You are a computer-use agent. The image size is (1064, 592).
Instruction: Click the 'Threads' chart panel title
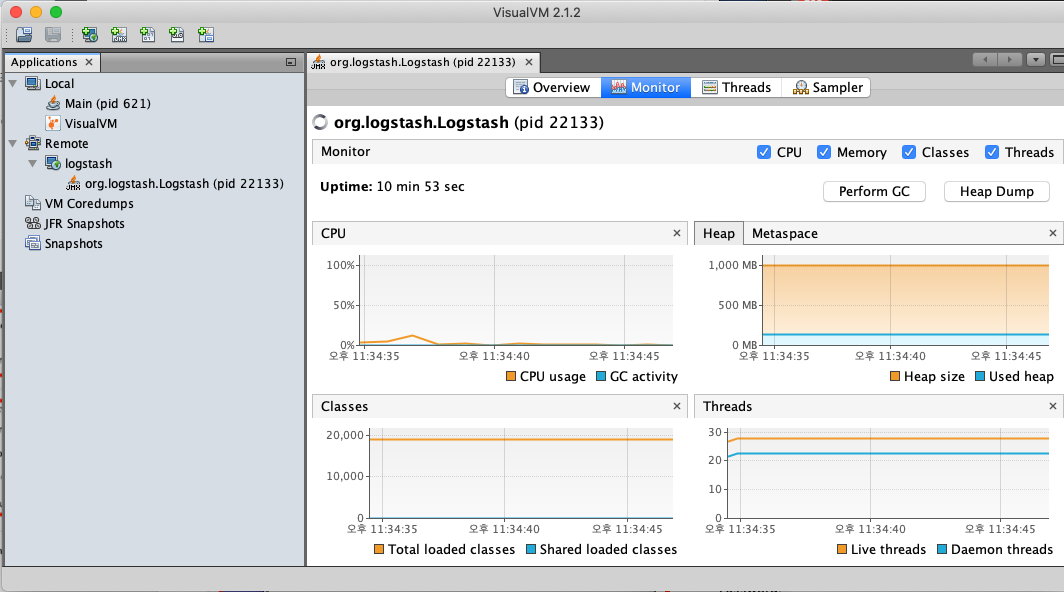727,406
